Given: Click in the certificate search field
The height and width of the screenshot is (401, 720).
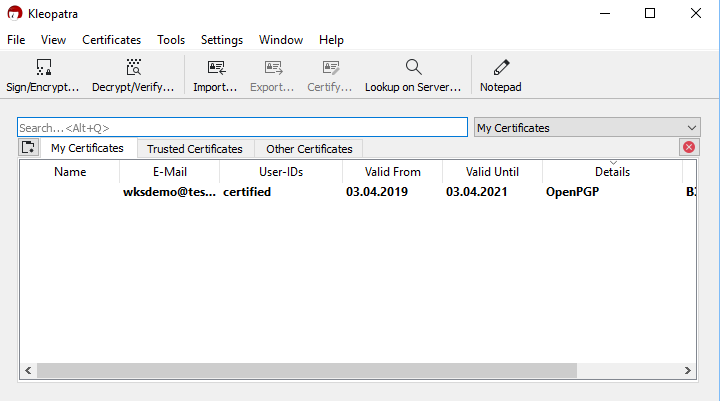Looking at the screenshot, I should [242, 128].
